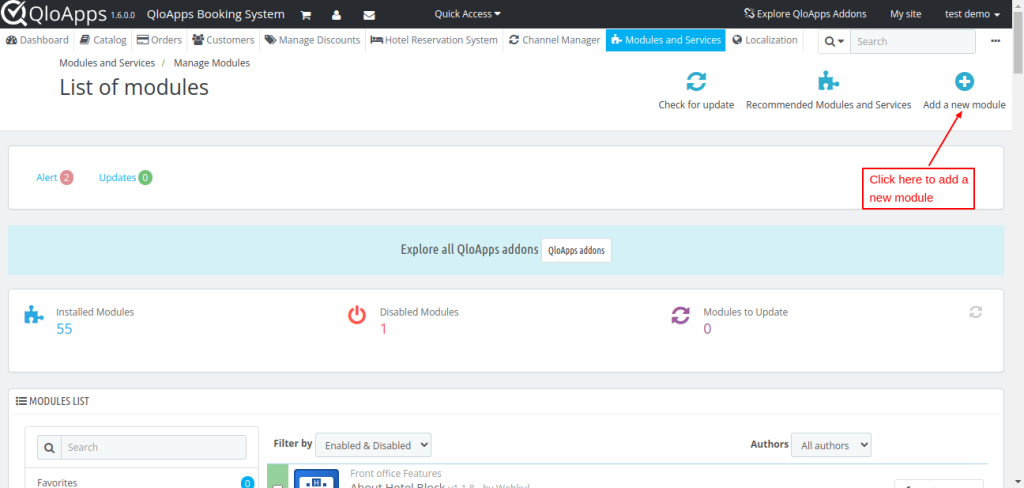Click the modules list Search field
1024x488 pixels.
[x=153, y=447]
